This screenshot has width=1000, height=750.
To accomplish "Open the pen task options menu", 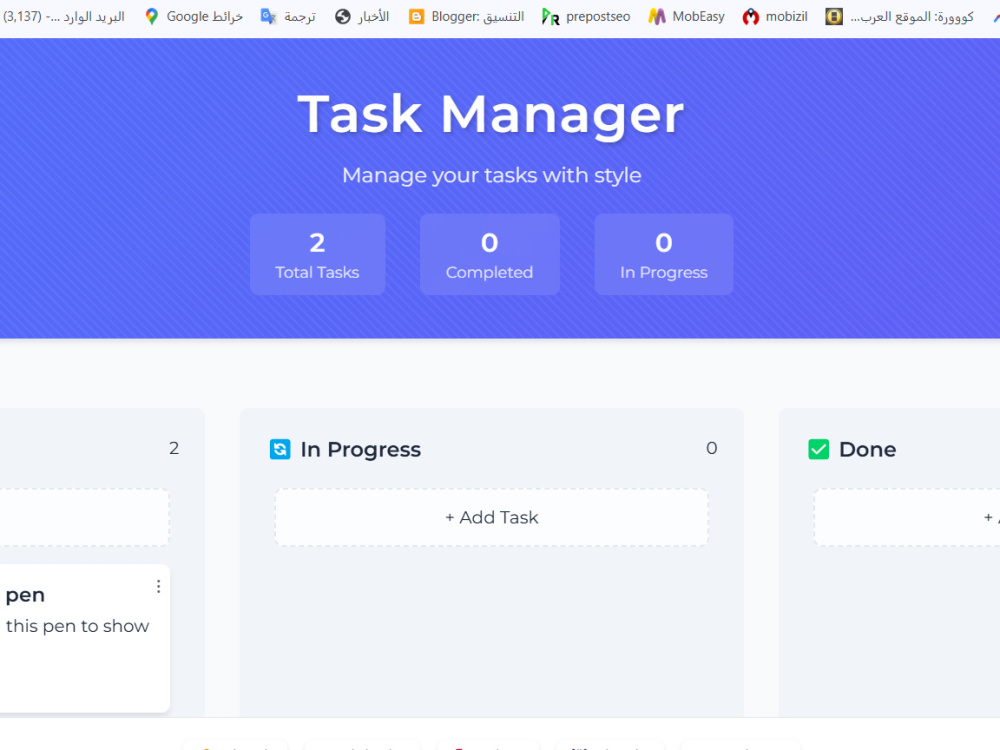I will 158,587.
